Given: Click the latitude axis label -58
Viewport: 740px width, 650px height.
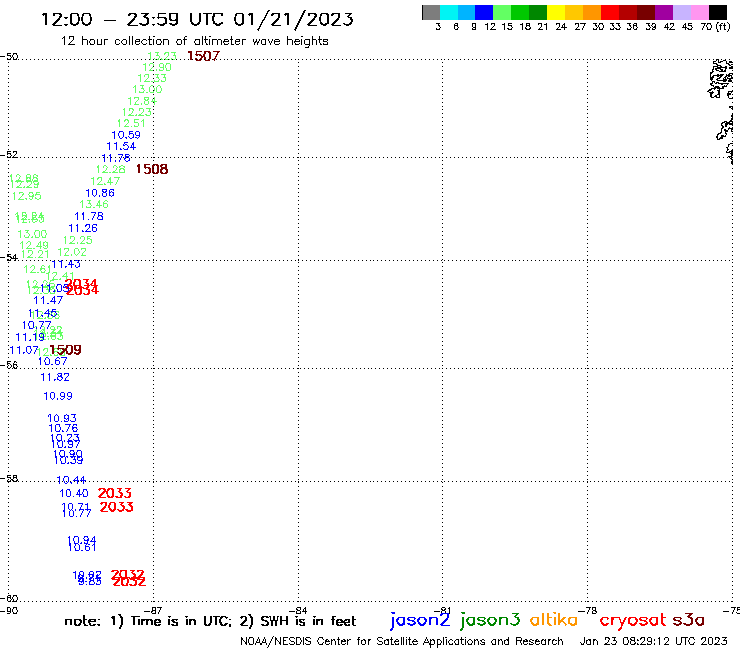Looking at the screenshot, I should [9, 478].
